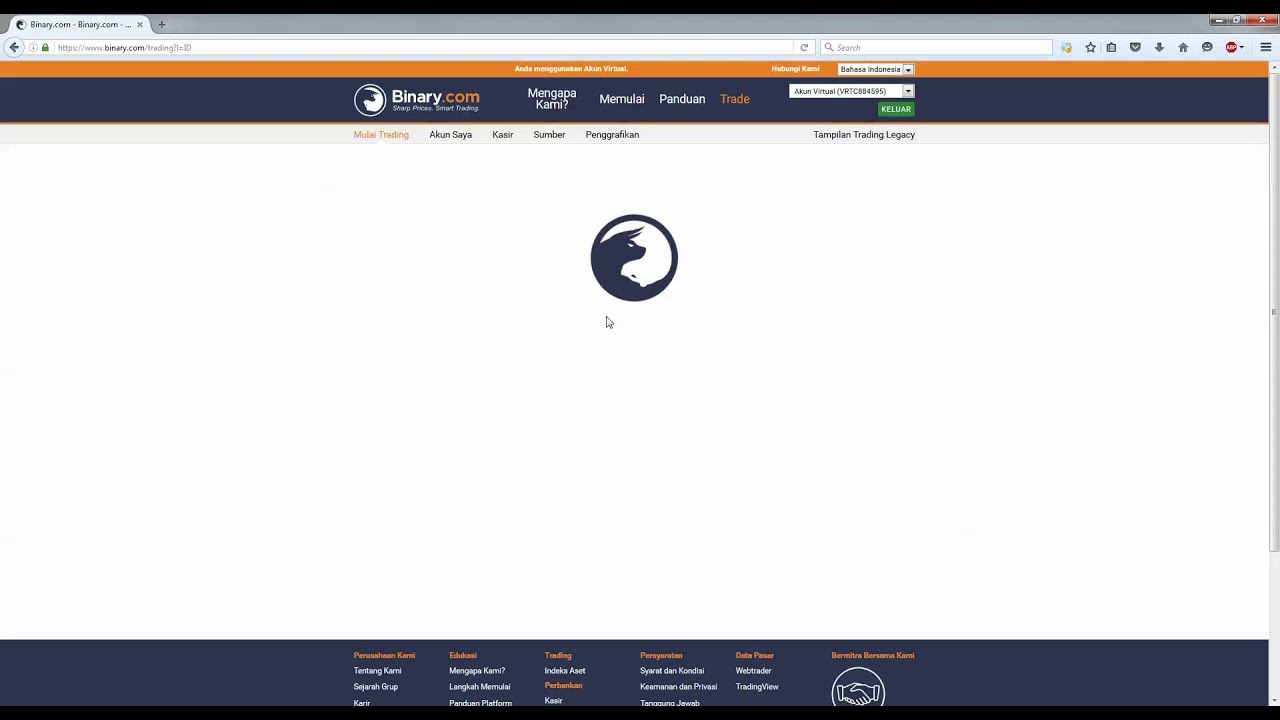Reload the page with the refresh icon
This screenshot has width=1280, height=720.
pos(804,47)
